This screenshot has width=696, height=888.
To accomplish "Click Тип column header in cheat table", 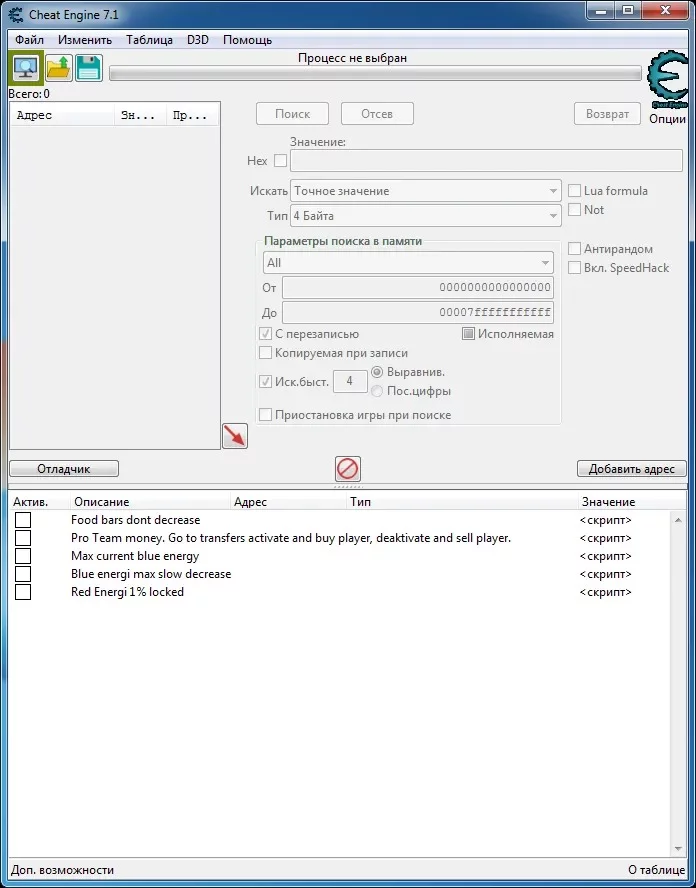I will click(462, 502).
